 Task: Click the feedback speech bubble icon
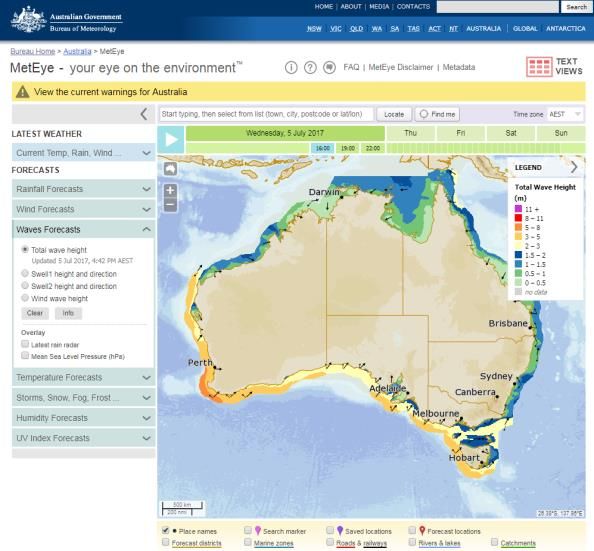[x=330, y=67]
